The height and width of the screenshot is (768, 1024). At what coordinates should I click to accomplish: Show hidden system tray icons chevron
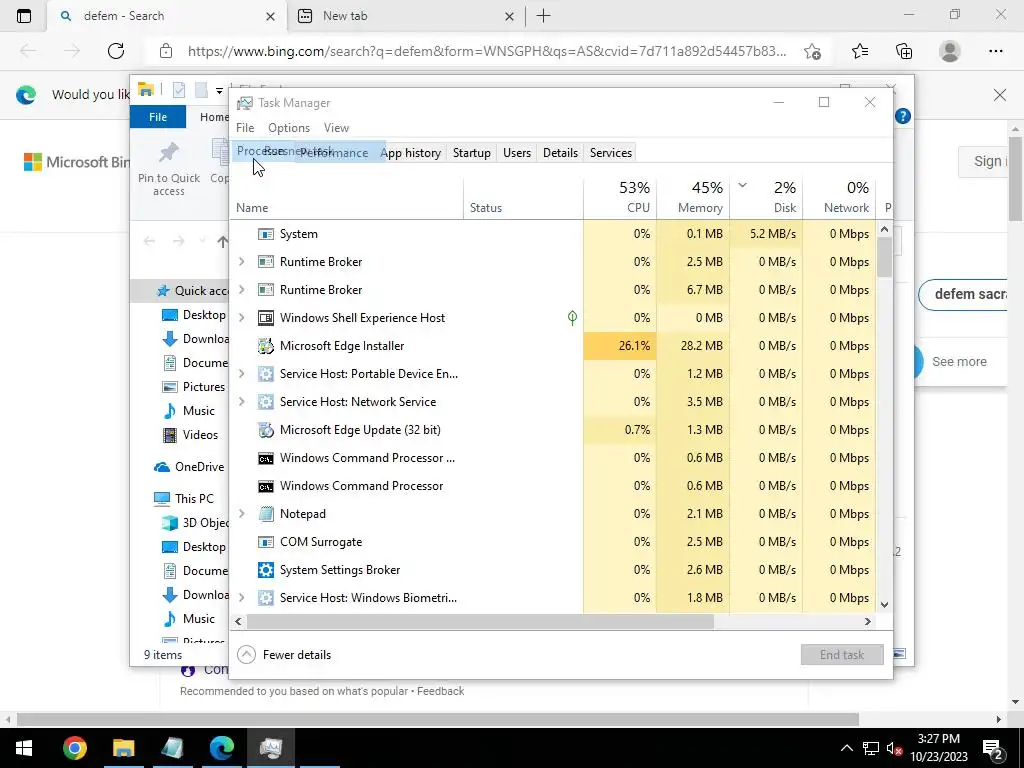[846, 748]
